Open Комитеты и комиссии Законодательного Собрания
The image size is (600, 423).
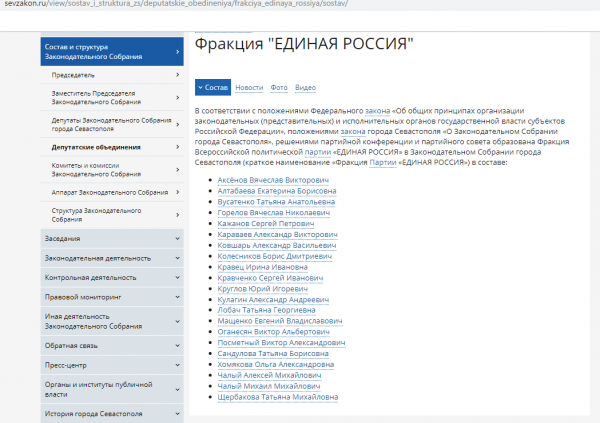pyautogui.click(x=112, y=170)
